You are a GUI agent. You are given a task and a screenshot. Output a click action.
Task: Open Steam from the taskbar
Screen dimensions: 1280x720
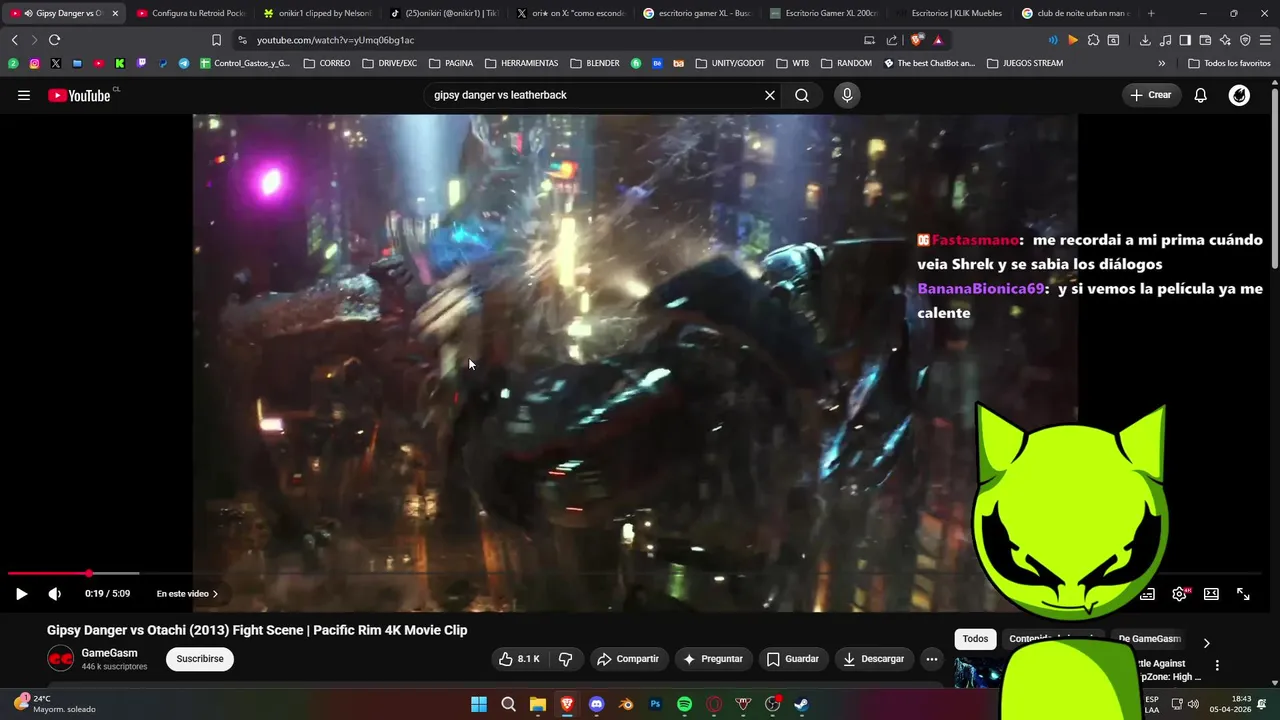pyautogui.click(x=802, y=704)
